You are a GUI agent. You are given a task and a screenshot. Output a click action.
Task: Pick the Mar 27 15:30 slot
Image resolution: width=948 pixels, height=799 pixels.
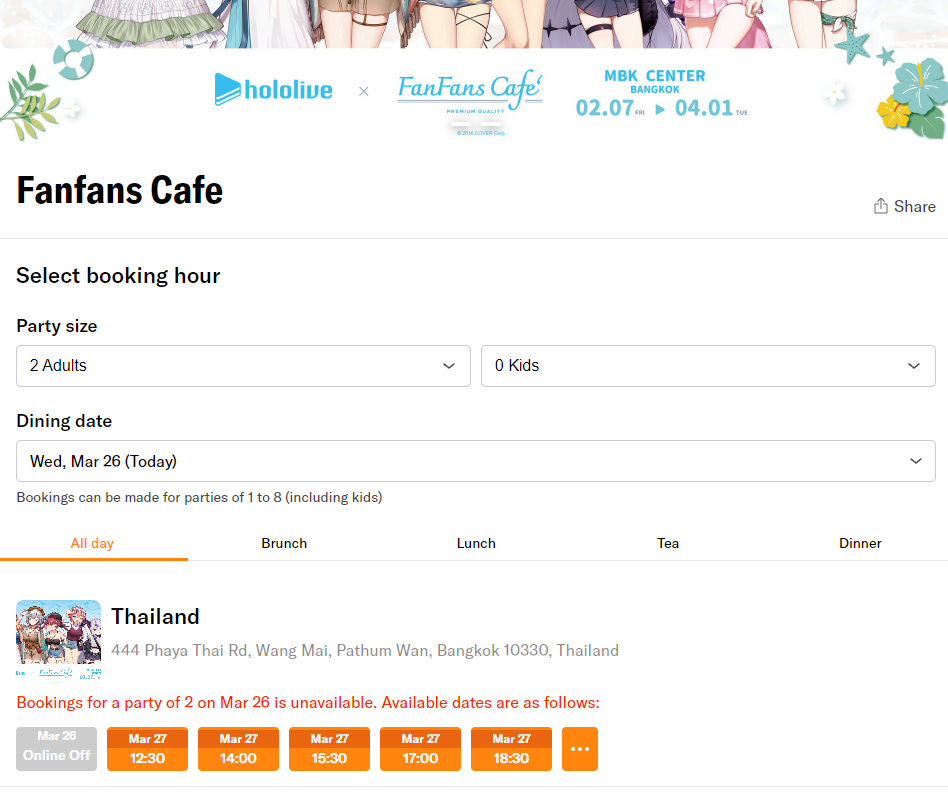pos(329,749)
